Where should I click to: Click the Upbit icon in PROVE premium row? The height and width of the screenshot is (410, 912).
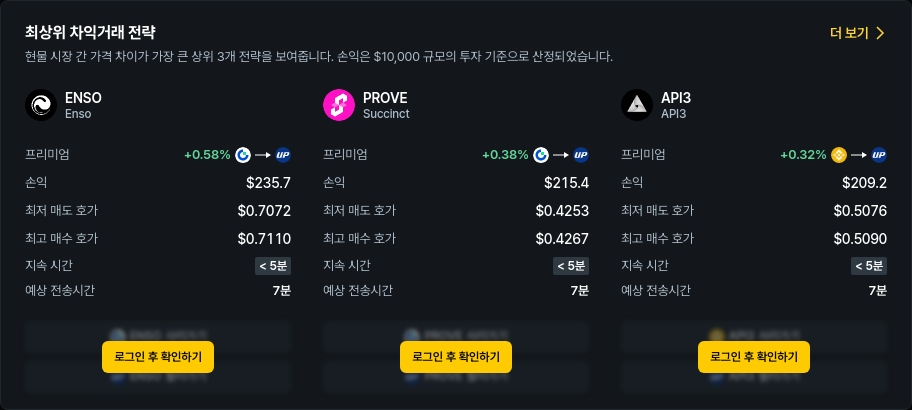click(580, 155)
